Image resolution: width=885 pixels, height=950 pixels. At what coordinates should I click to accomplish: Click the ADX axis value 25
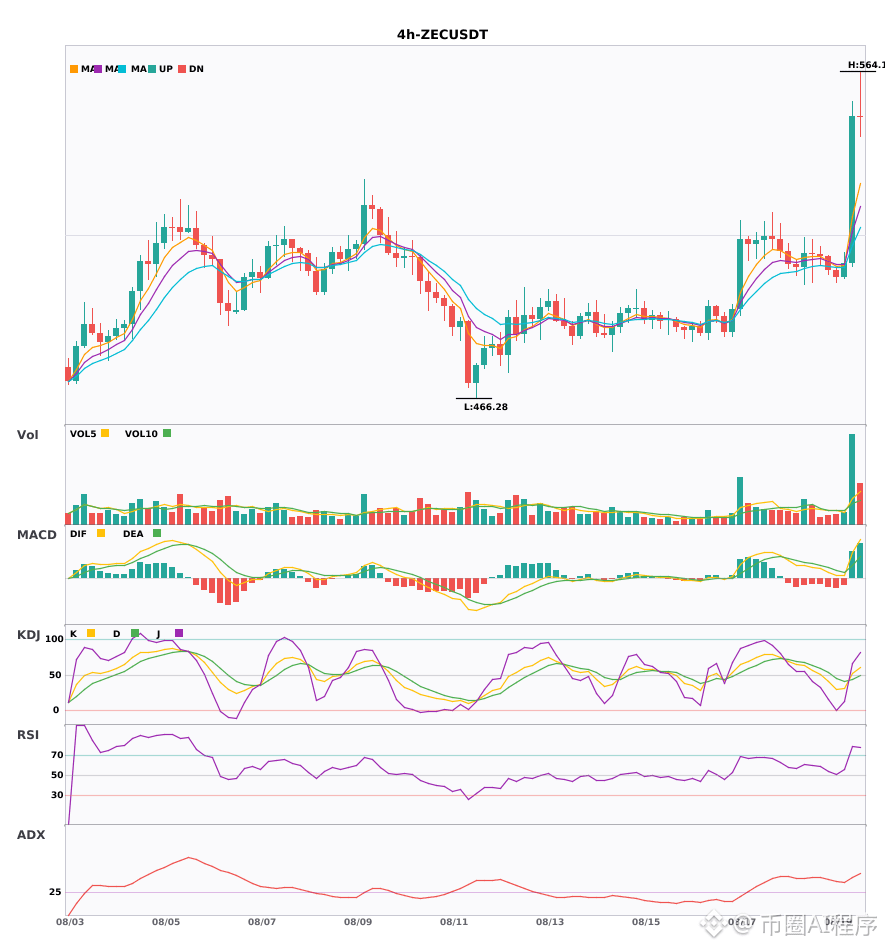[x=55, y=892]
